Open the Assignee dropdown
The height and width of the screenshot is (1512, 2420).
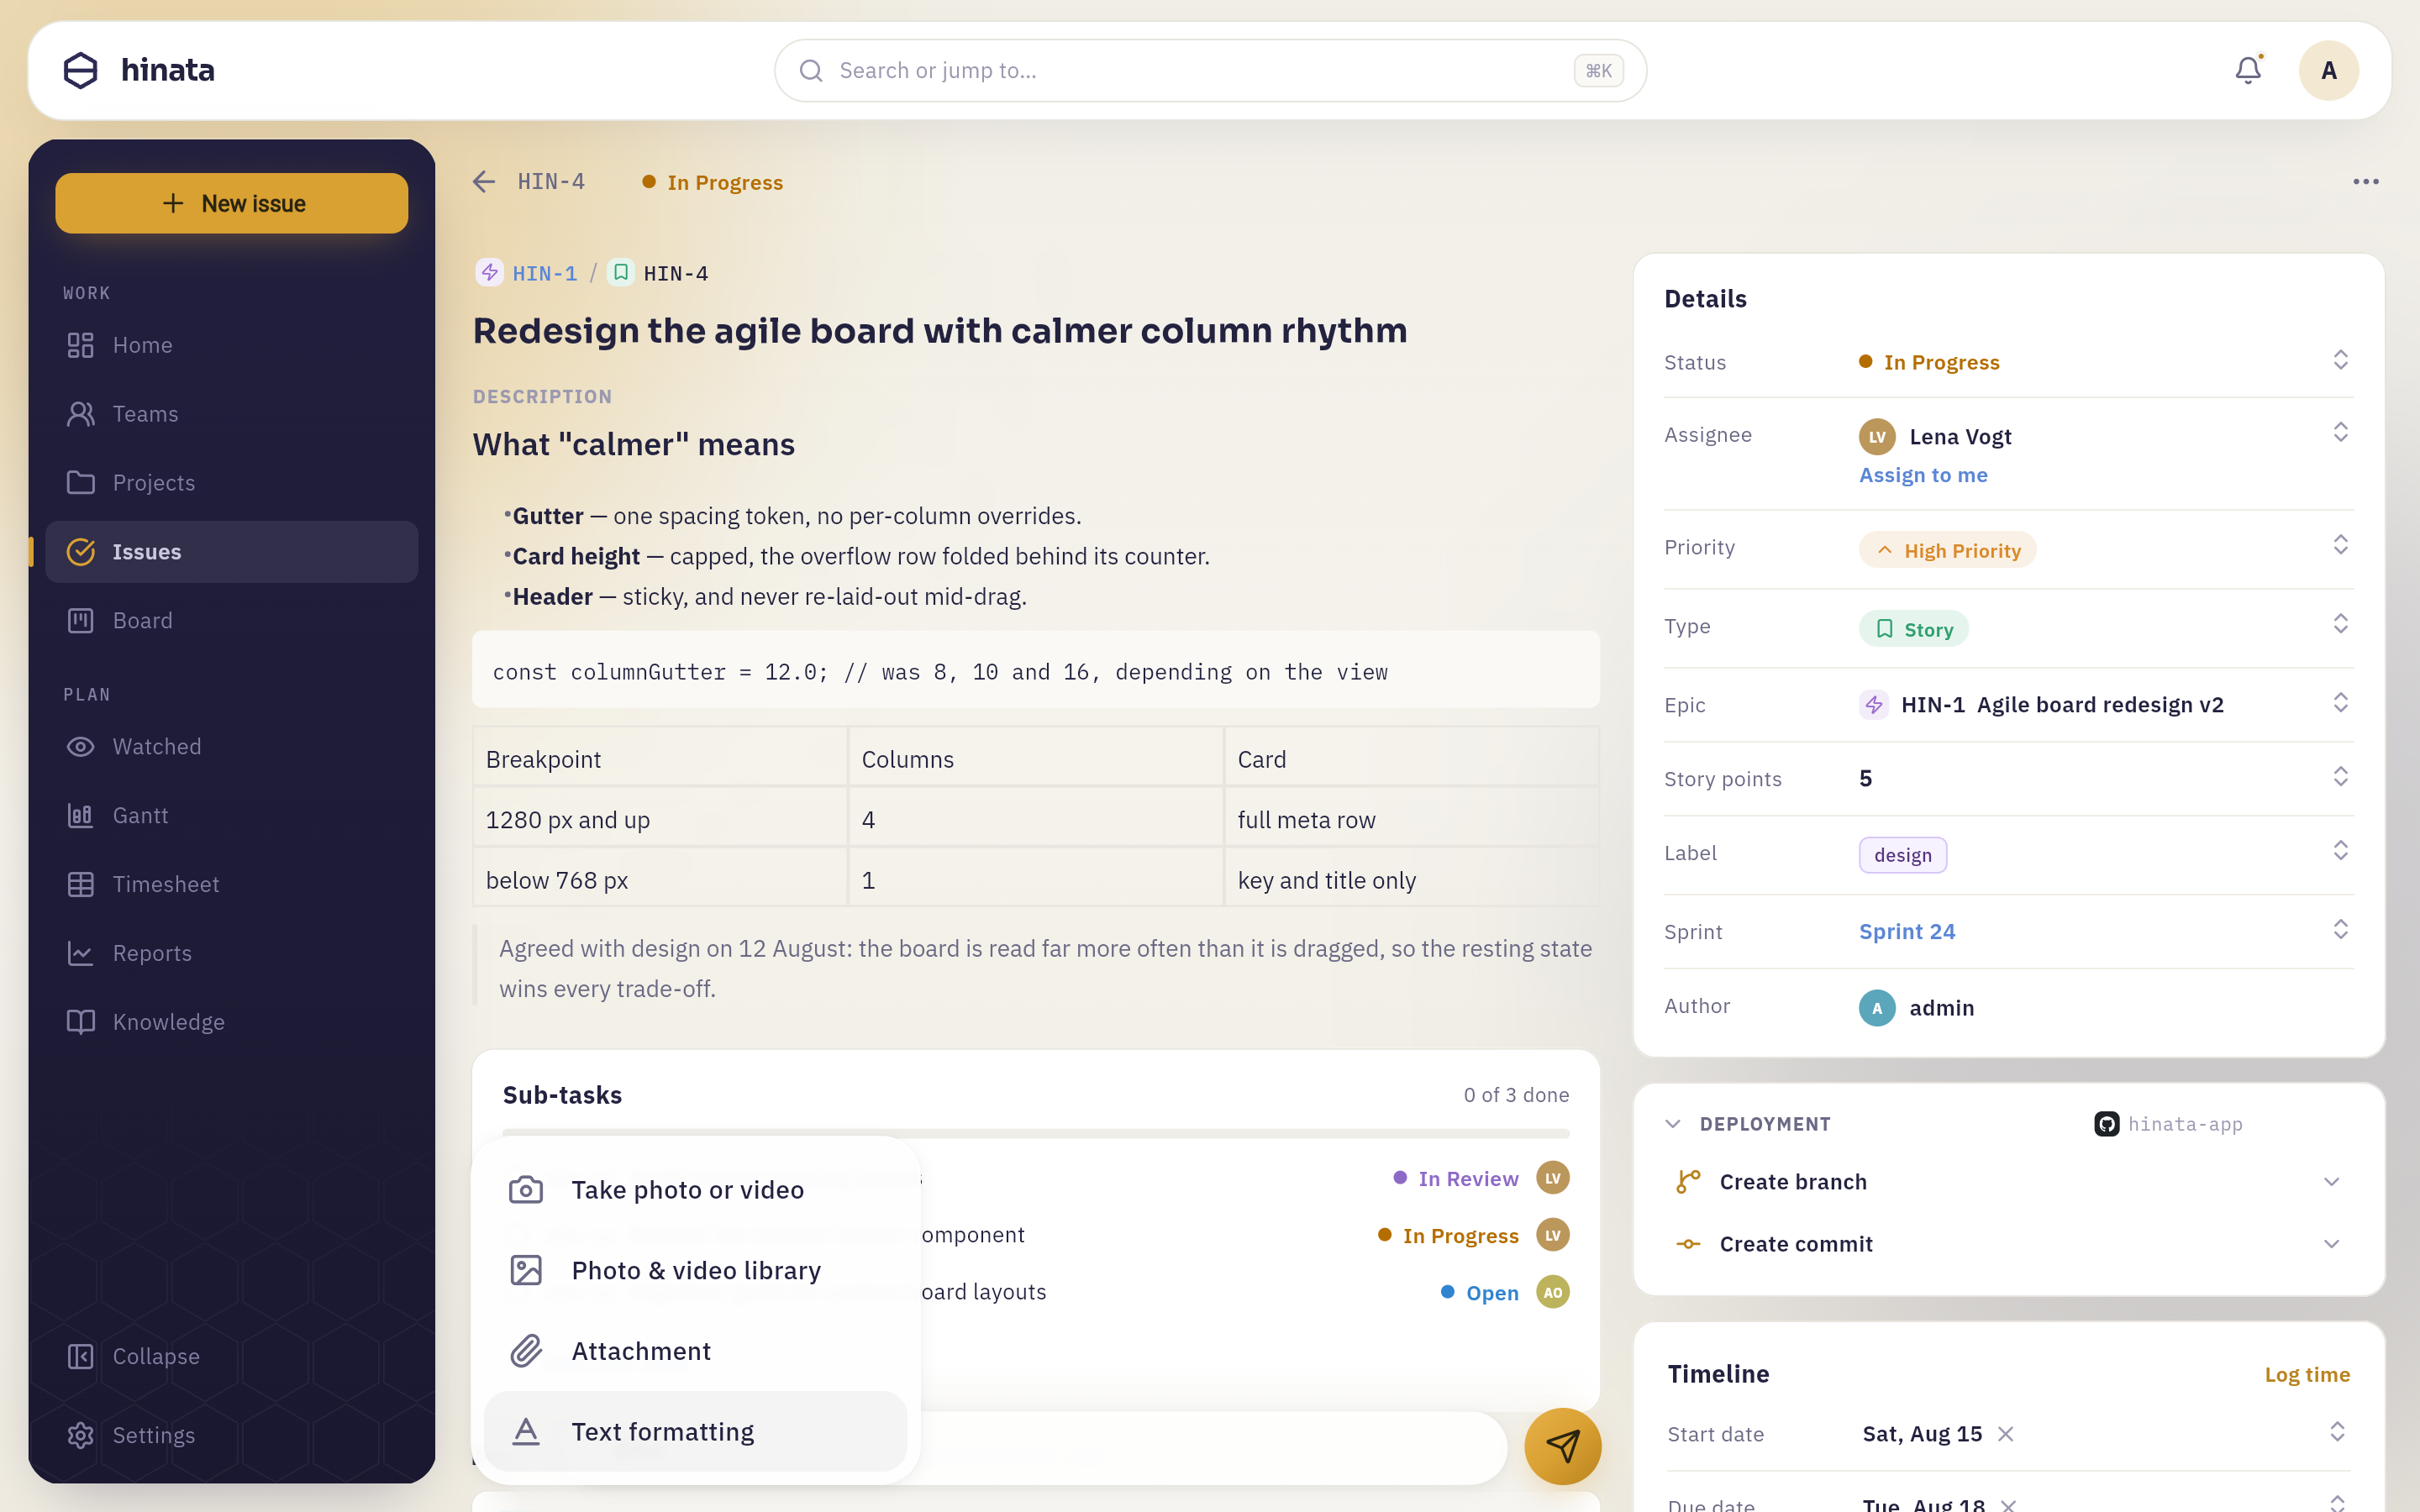click(2340, 433)
